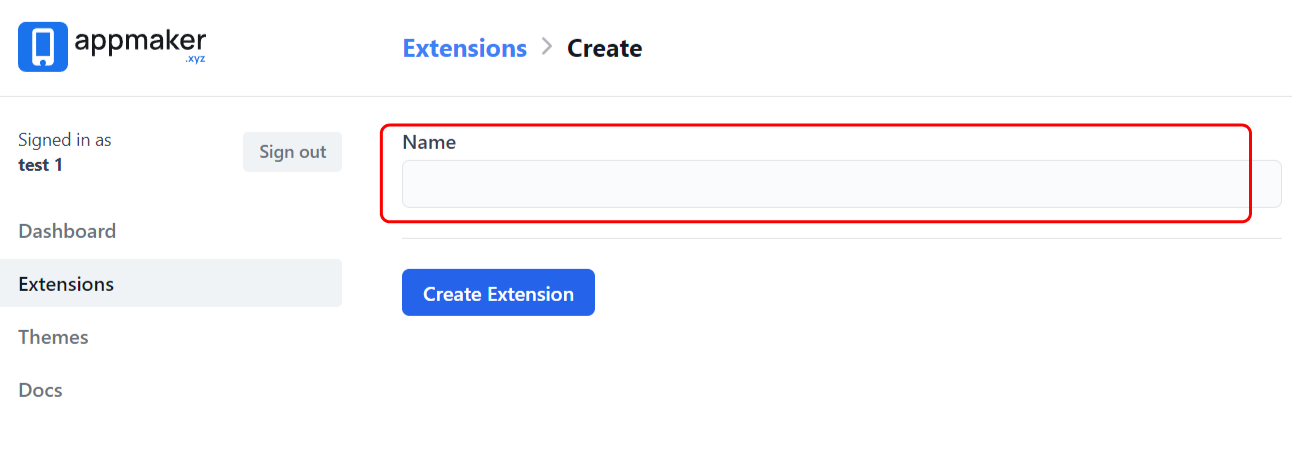Screen dimensions: 1292x465
Task: Click the appmaker phone logo icon
Action: (43, 47)
